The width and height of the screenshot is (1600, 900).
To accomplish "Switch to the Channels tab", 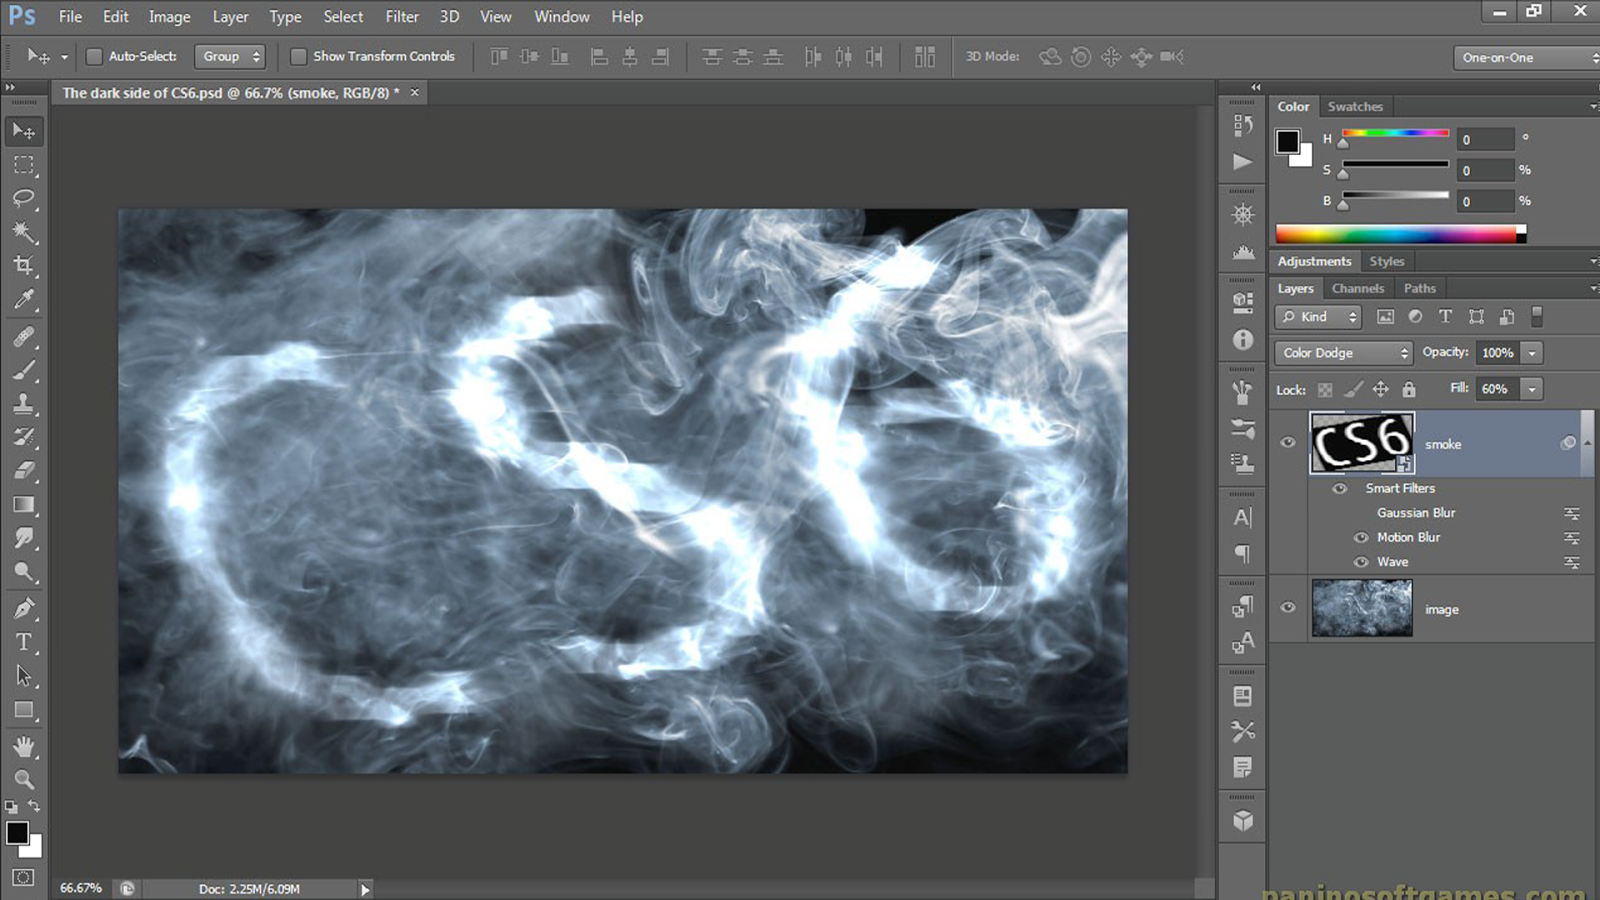I will point(1358,289).
